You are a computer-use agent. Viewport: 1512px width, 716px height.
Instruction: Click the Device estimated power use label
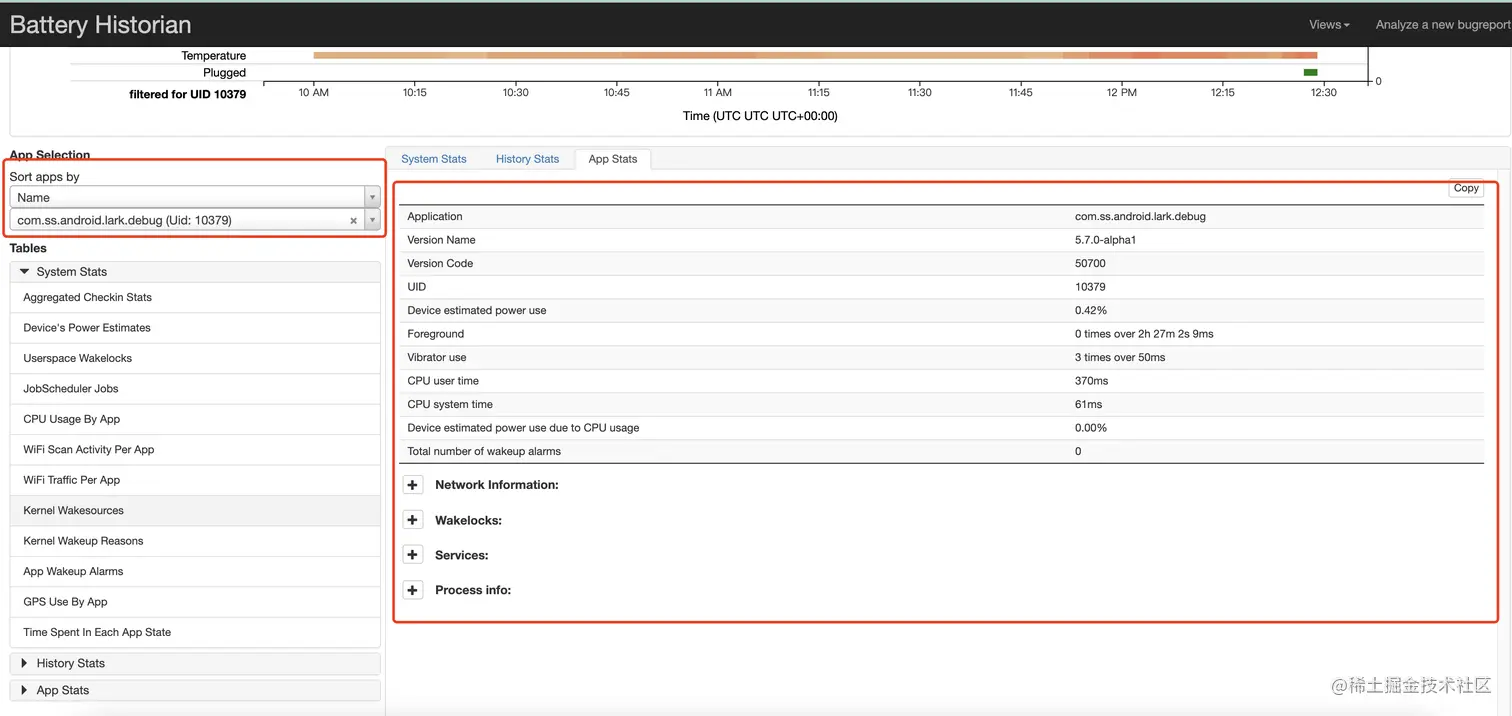477,310
